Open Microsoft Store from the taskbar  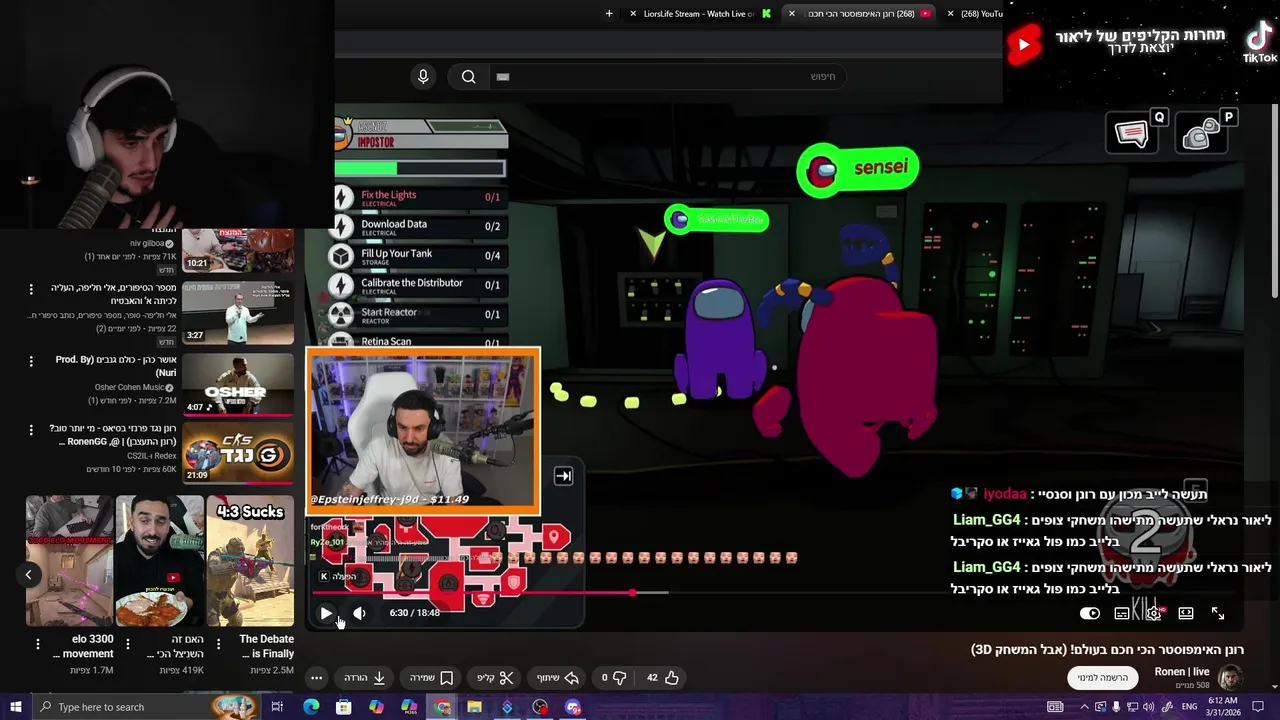343,707
